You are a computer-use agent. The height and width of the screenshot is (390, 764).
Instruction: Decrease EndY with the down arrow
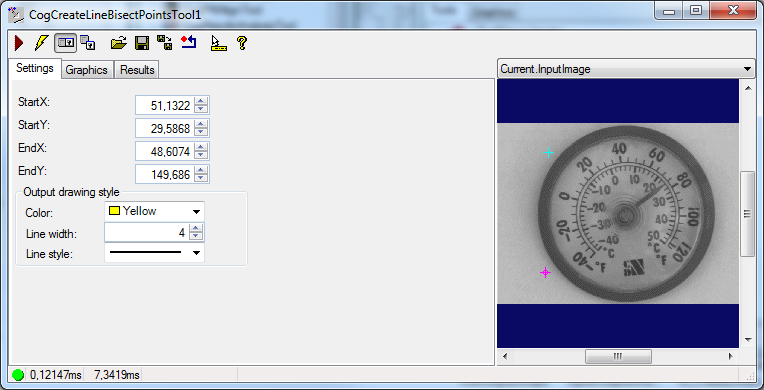(201, 178)
